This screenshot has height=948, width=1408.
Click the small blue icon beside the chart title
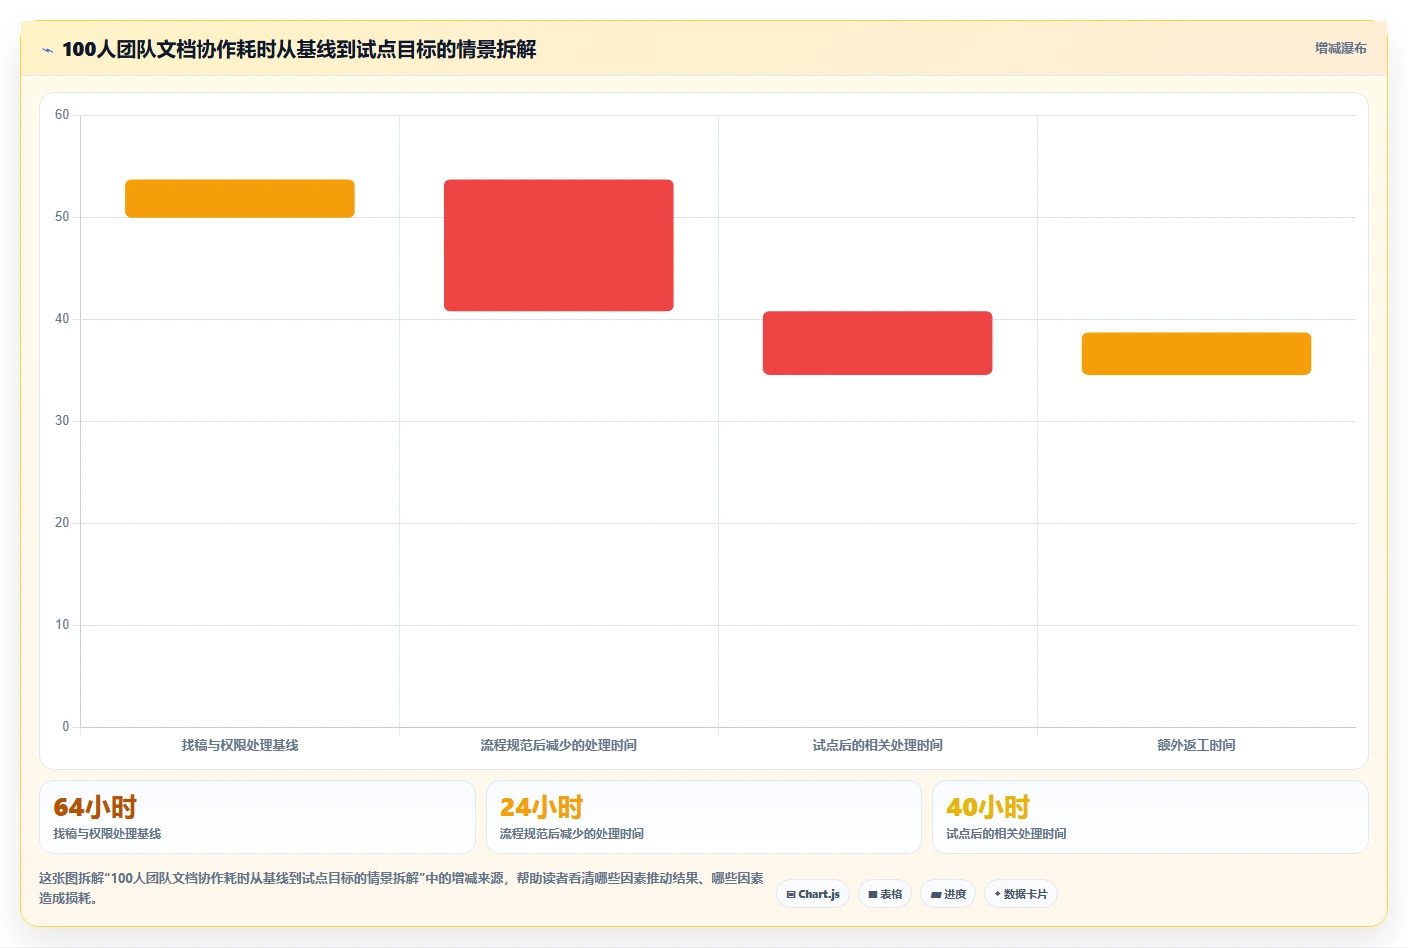[47, 50]
